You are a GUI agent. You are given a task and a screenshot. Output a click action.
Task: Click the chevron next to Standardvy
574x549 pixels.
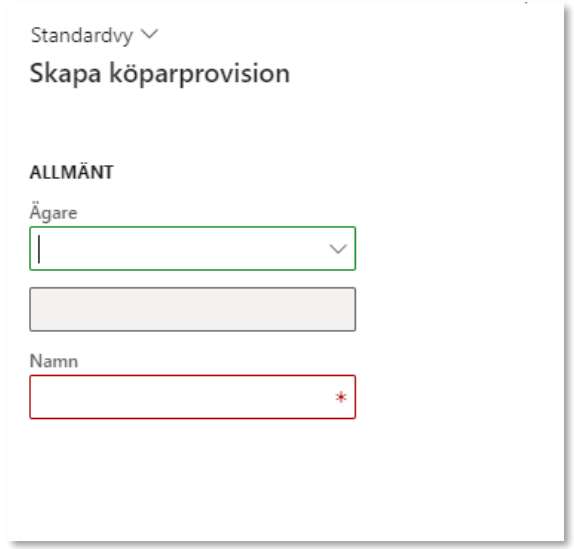(x=149, y=34)
